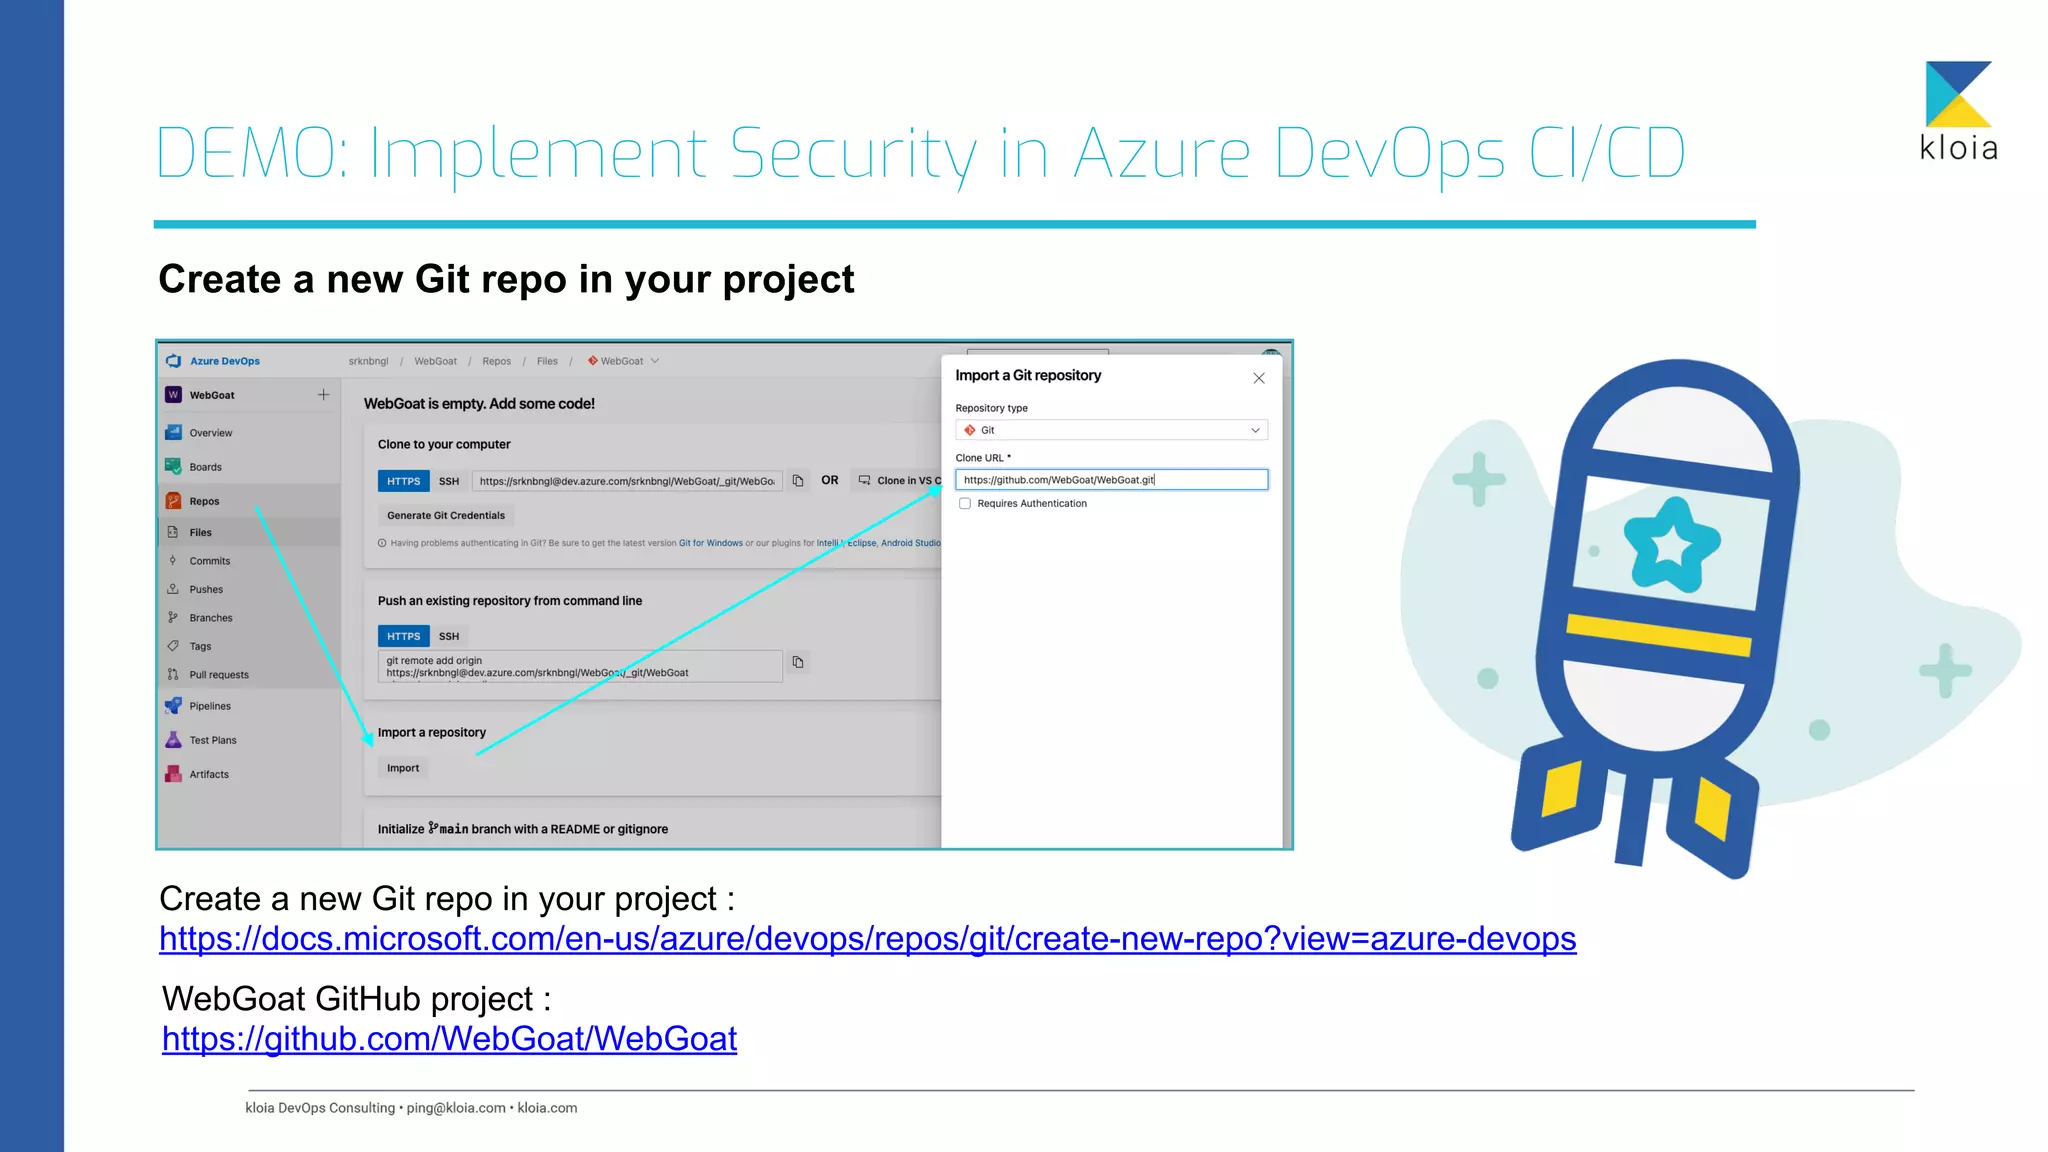Viewport: 2048px width, 1152px height.
Task: Click the Generate Git Credentials button
Action: [x=446, y=516]
